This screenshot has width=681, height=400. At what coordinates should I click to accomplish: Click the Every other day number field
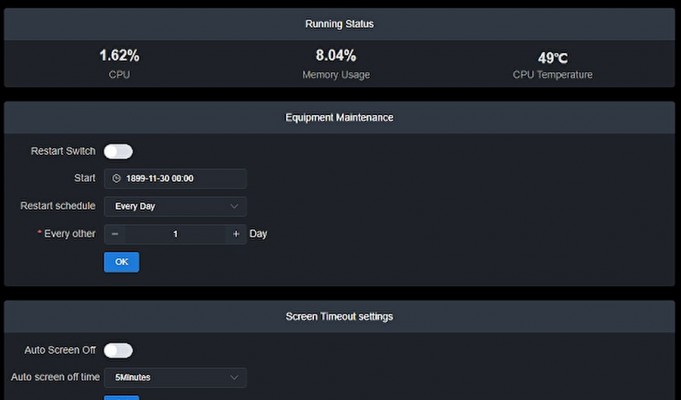(x=175, y=234)
